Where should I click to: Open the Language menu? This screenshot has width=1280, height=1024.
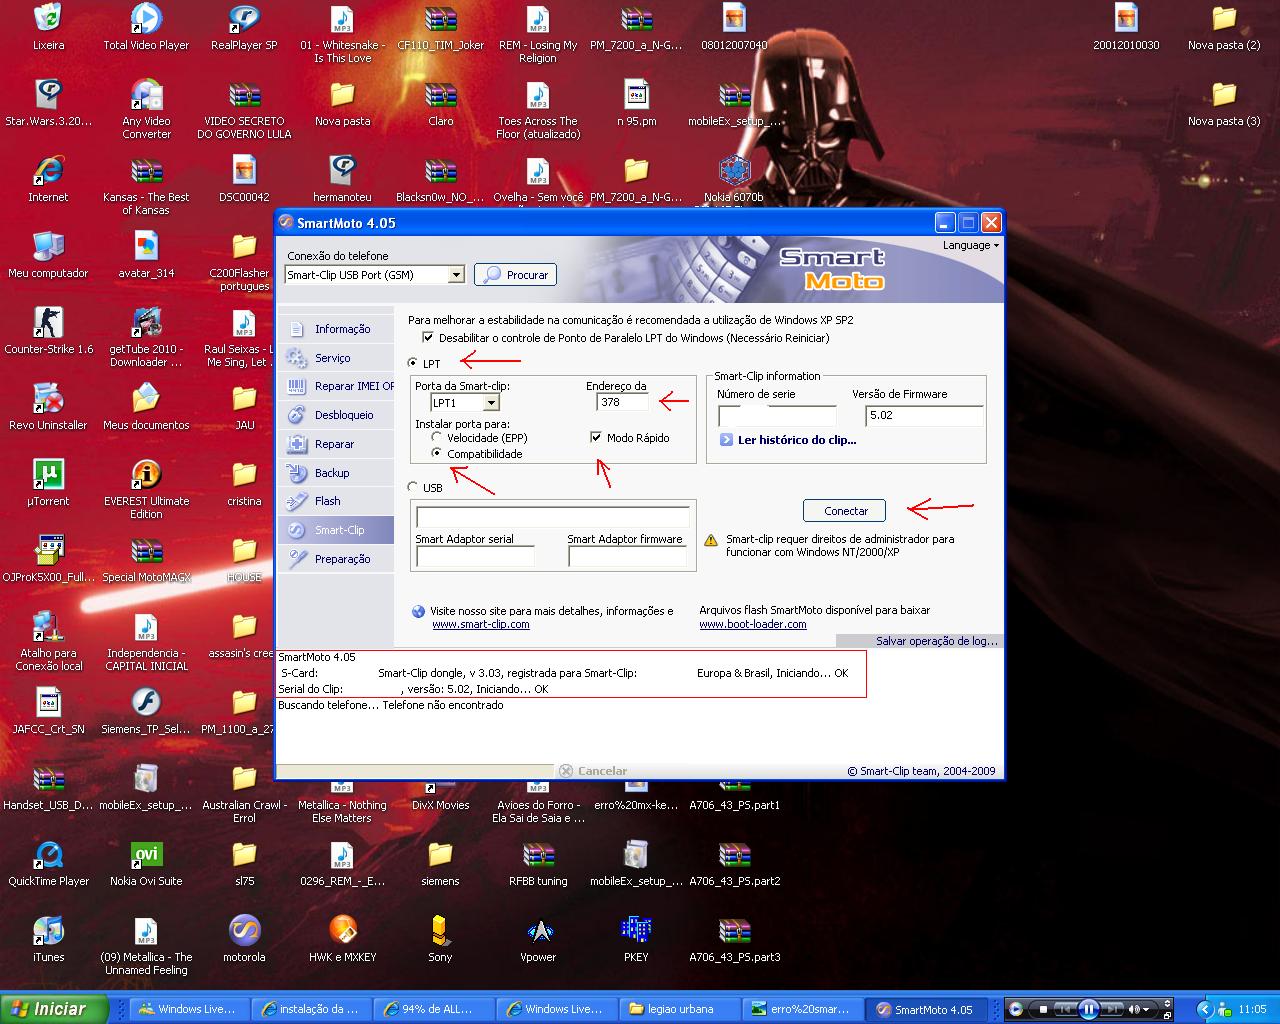[x=969, y=245]
